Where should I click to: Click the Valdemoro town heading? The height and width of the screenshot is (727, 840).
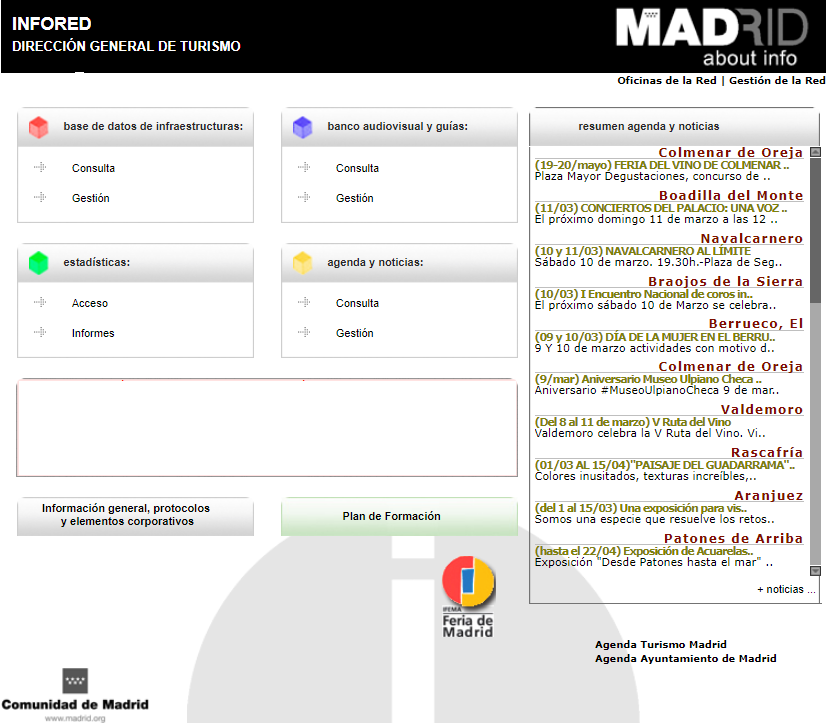pos(762,410)
